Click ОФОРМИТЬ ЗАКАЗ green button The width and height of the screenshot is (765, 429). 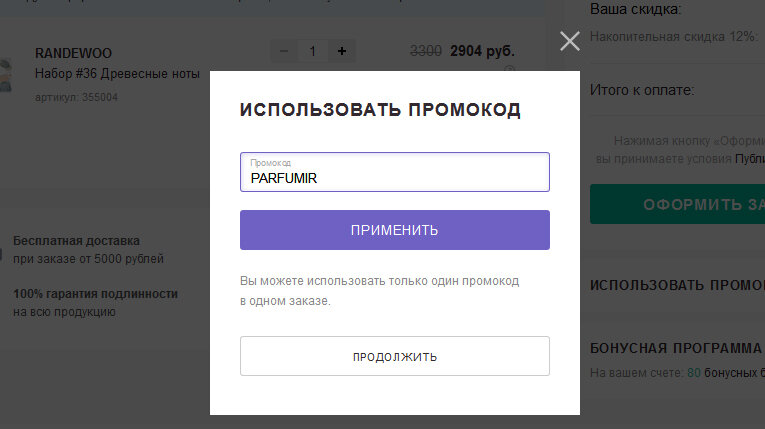tap(678, 204)
